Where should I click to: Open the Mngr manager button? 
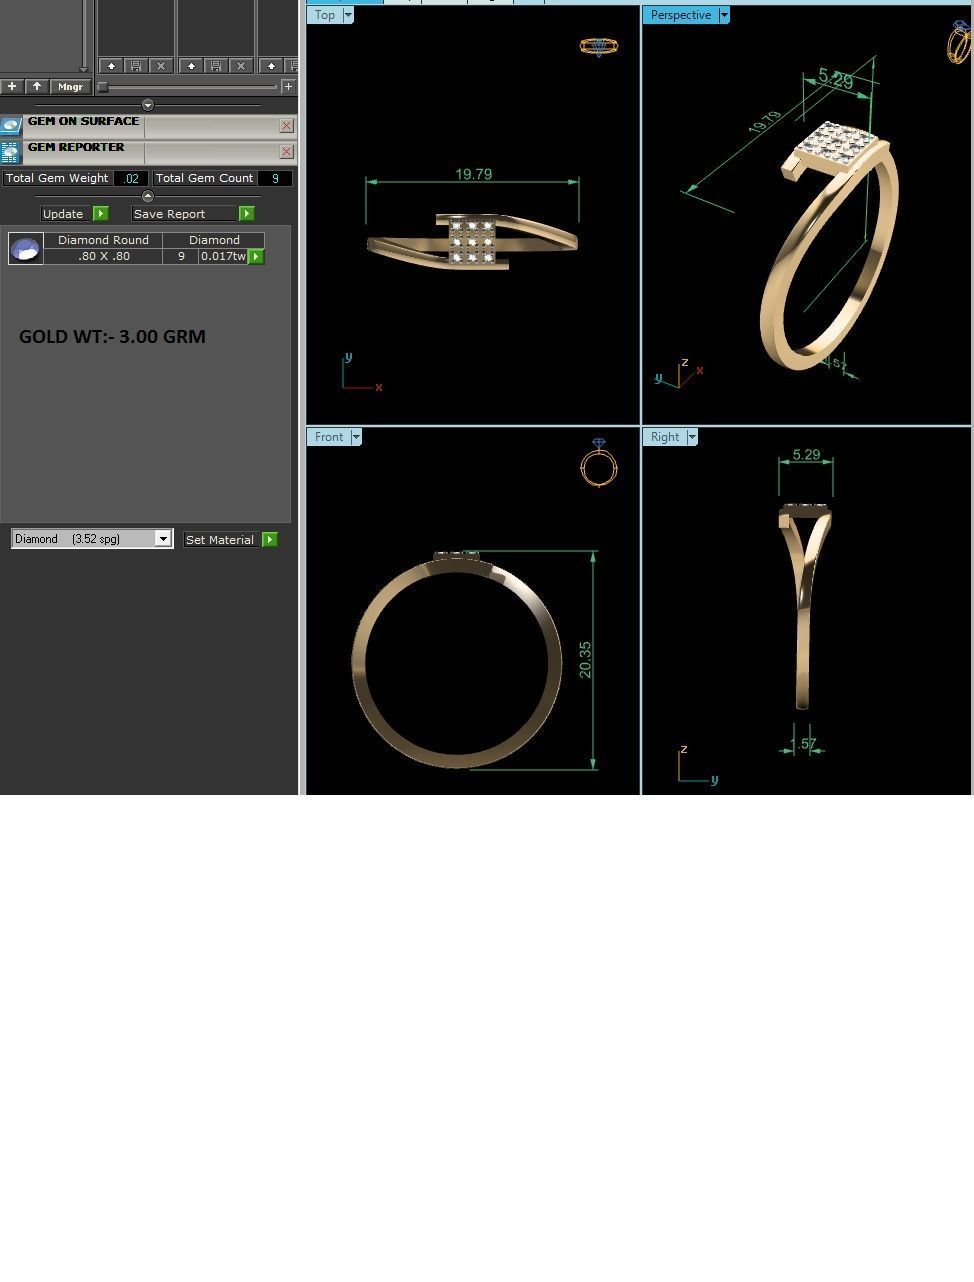(71, 87)
